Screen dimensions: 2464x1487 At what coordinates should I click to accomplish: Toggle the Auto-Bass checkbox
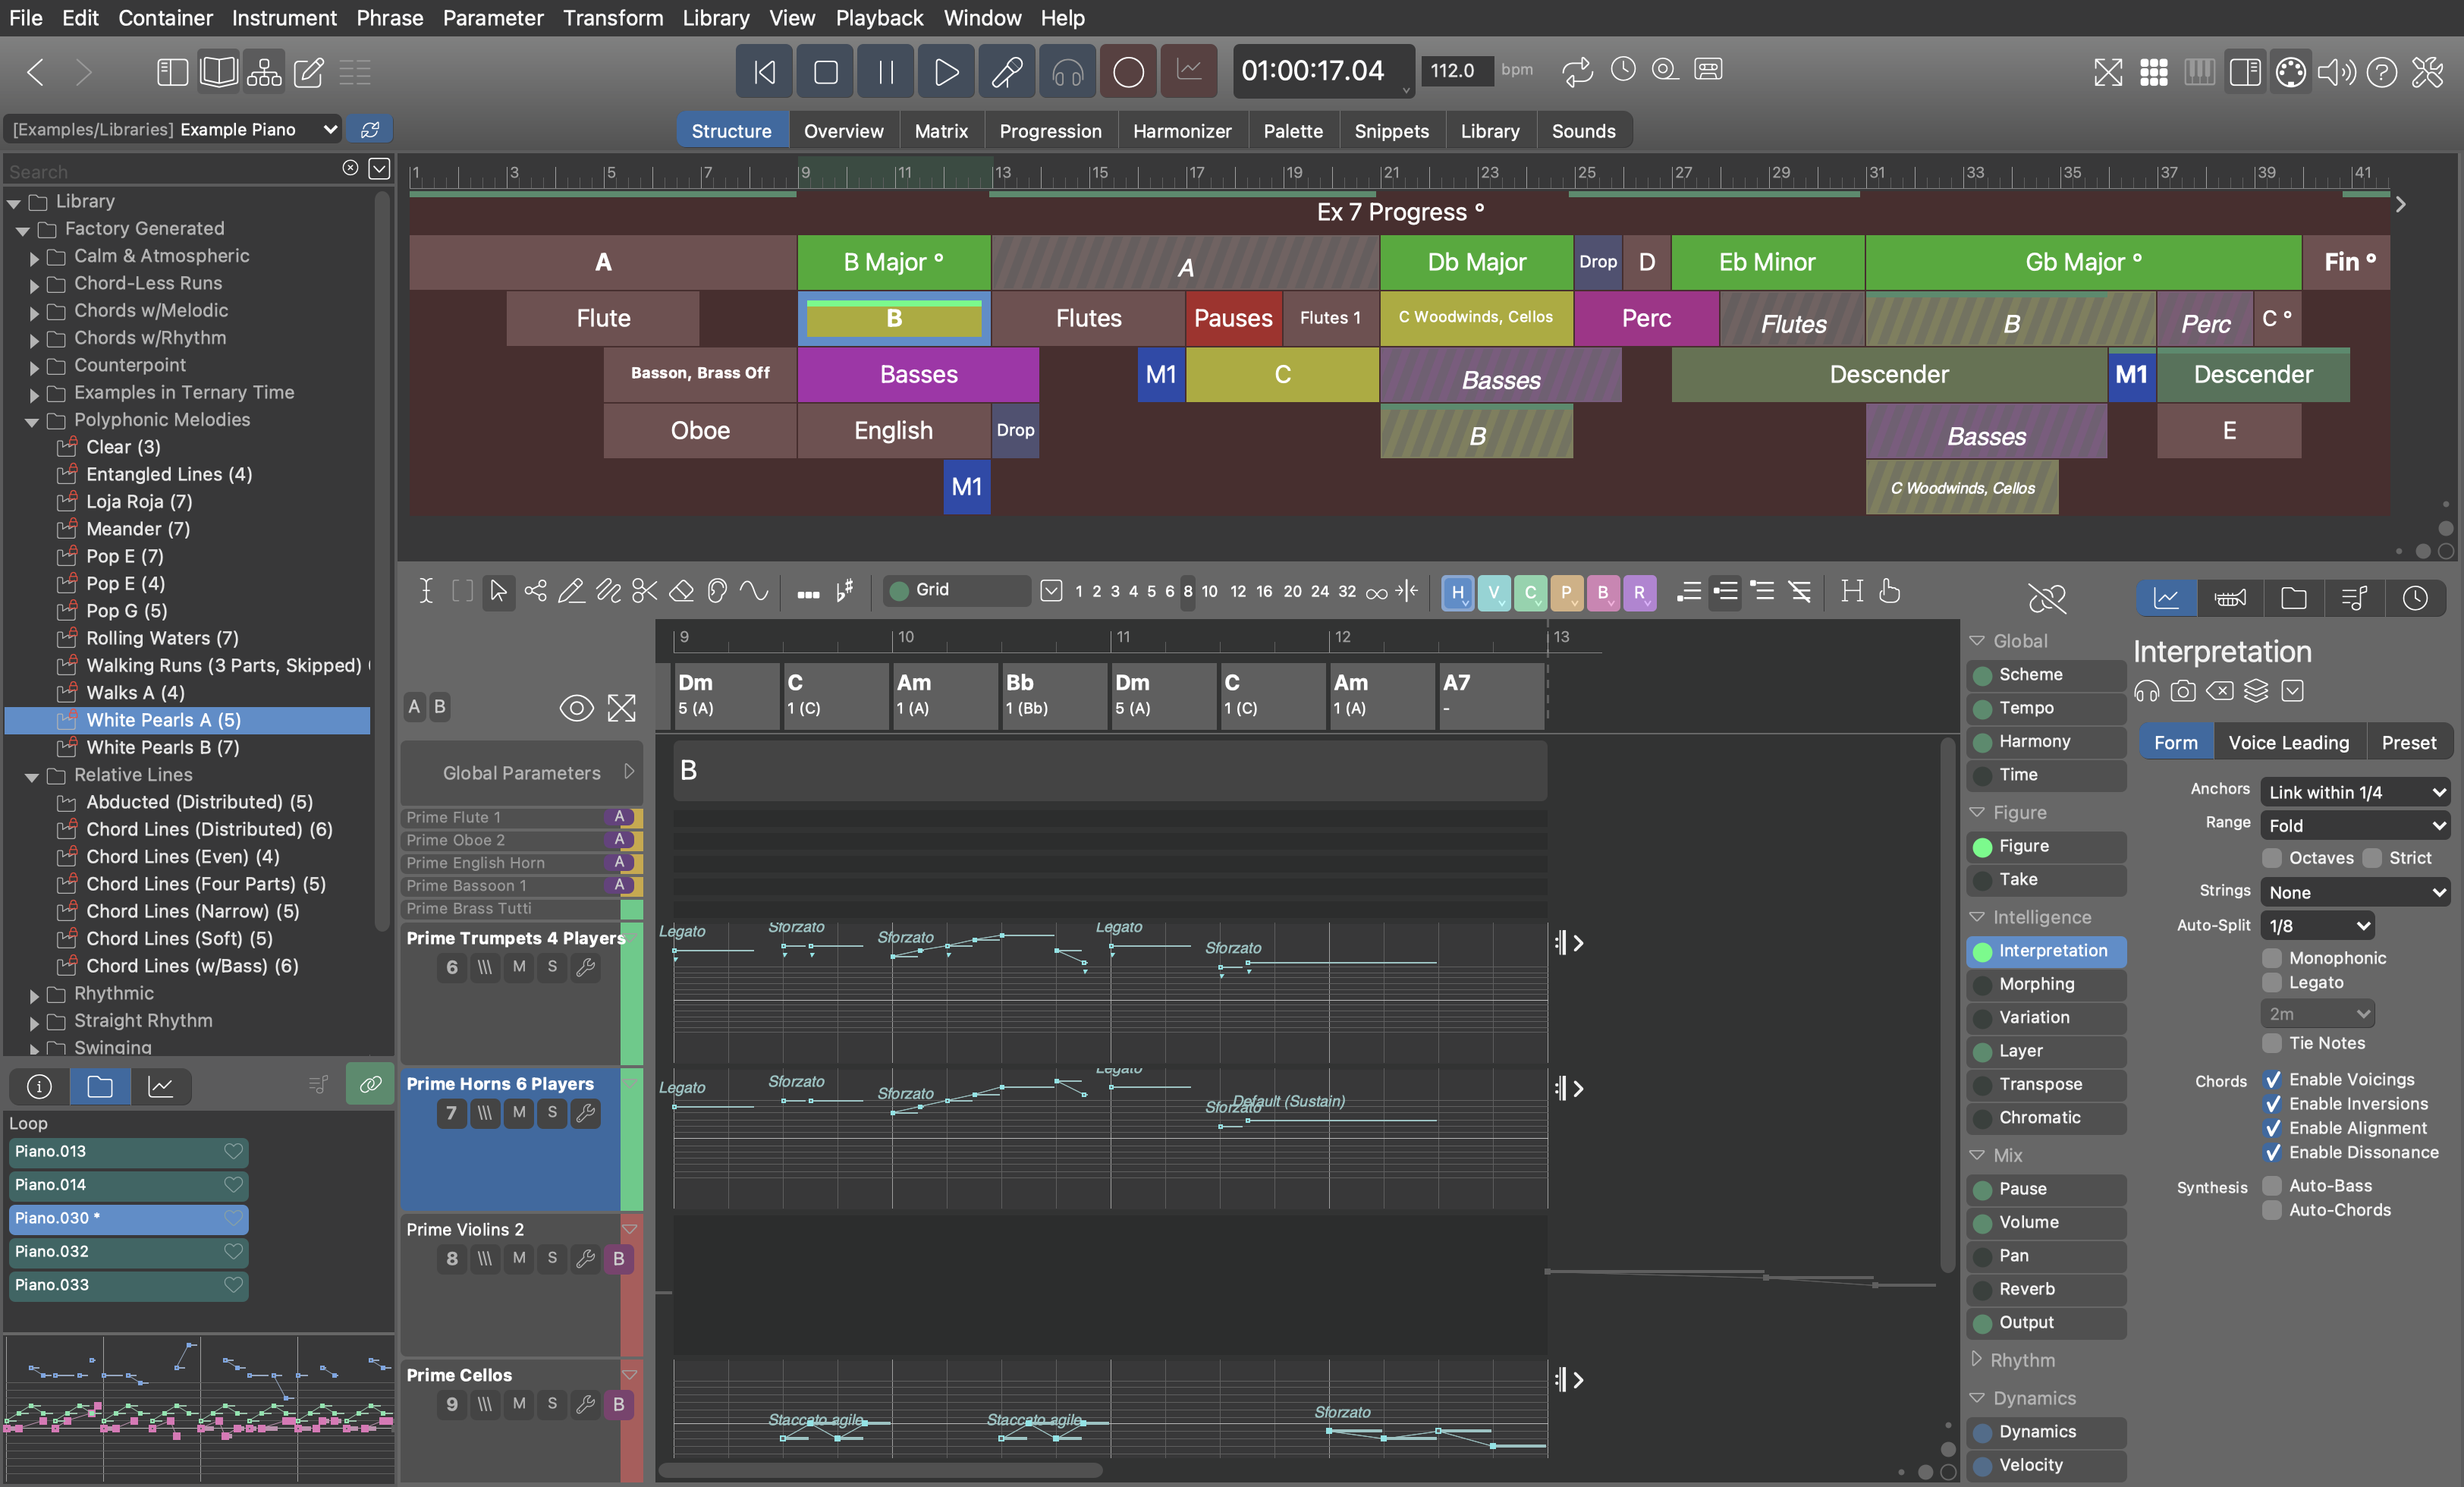coord(2272,1185)
